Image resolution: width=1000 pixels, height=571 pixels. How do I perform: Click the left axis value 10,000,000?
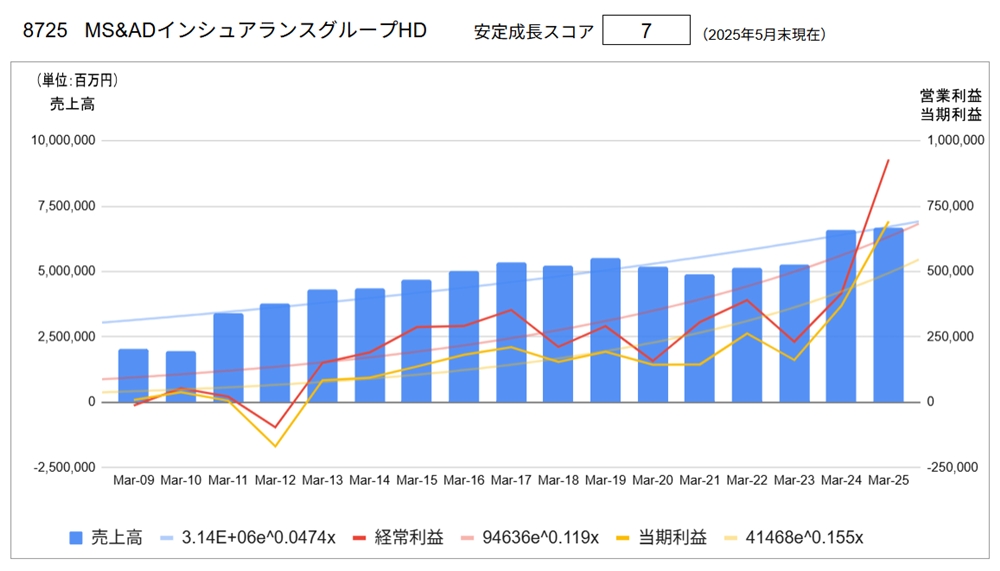coord(63,140)
